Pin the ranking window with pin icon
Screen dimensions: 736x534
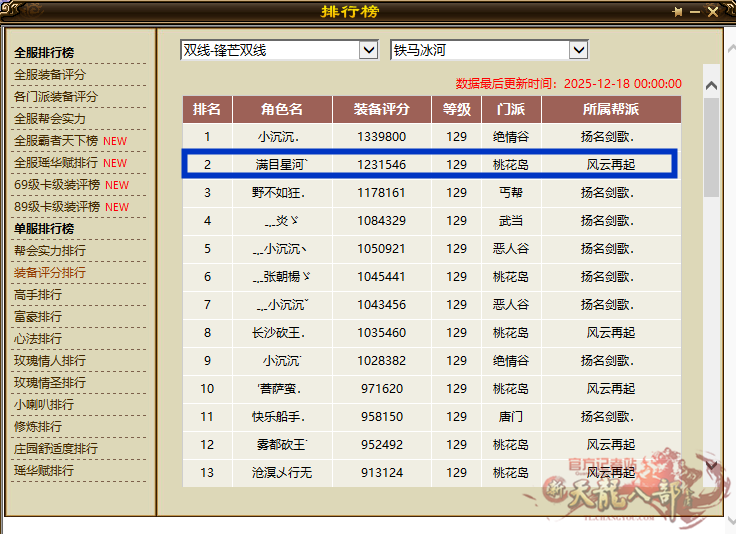tap(677, 12)
